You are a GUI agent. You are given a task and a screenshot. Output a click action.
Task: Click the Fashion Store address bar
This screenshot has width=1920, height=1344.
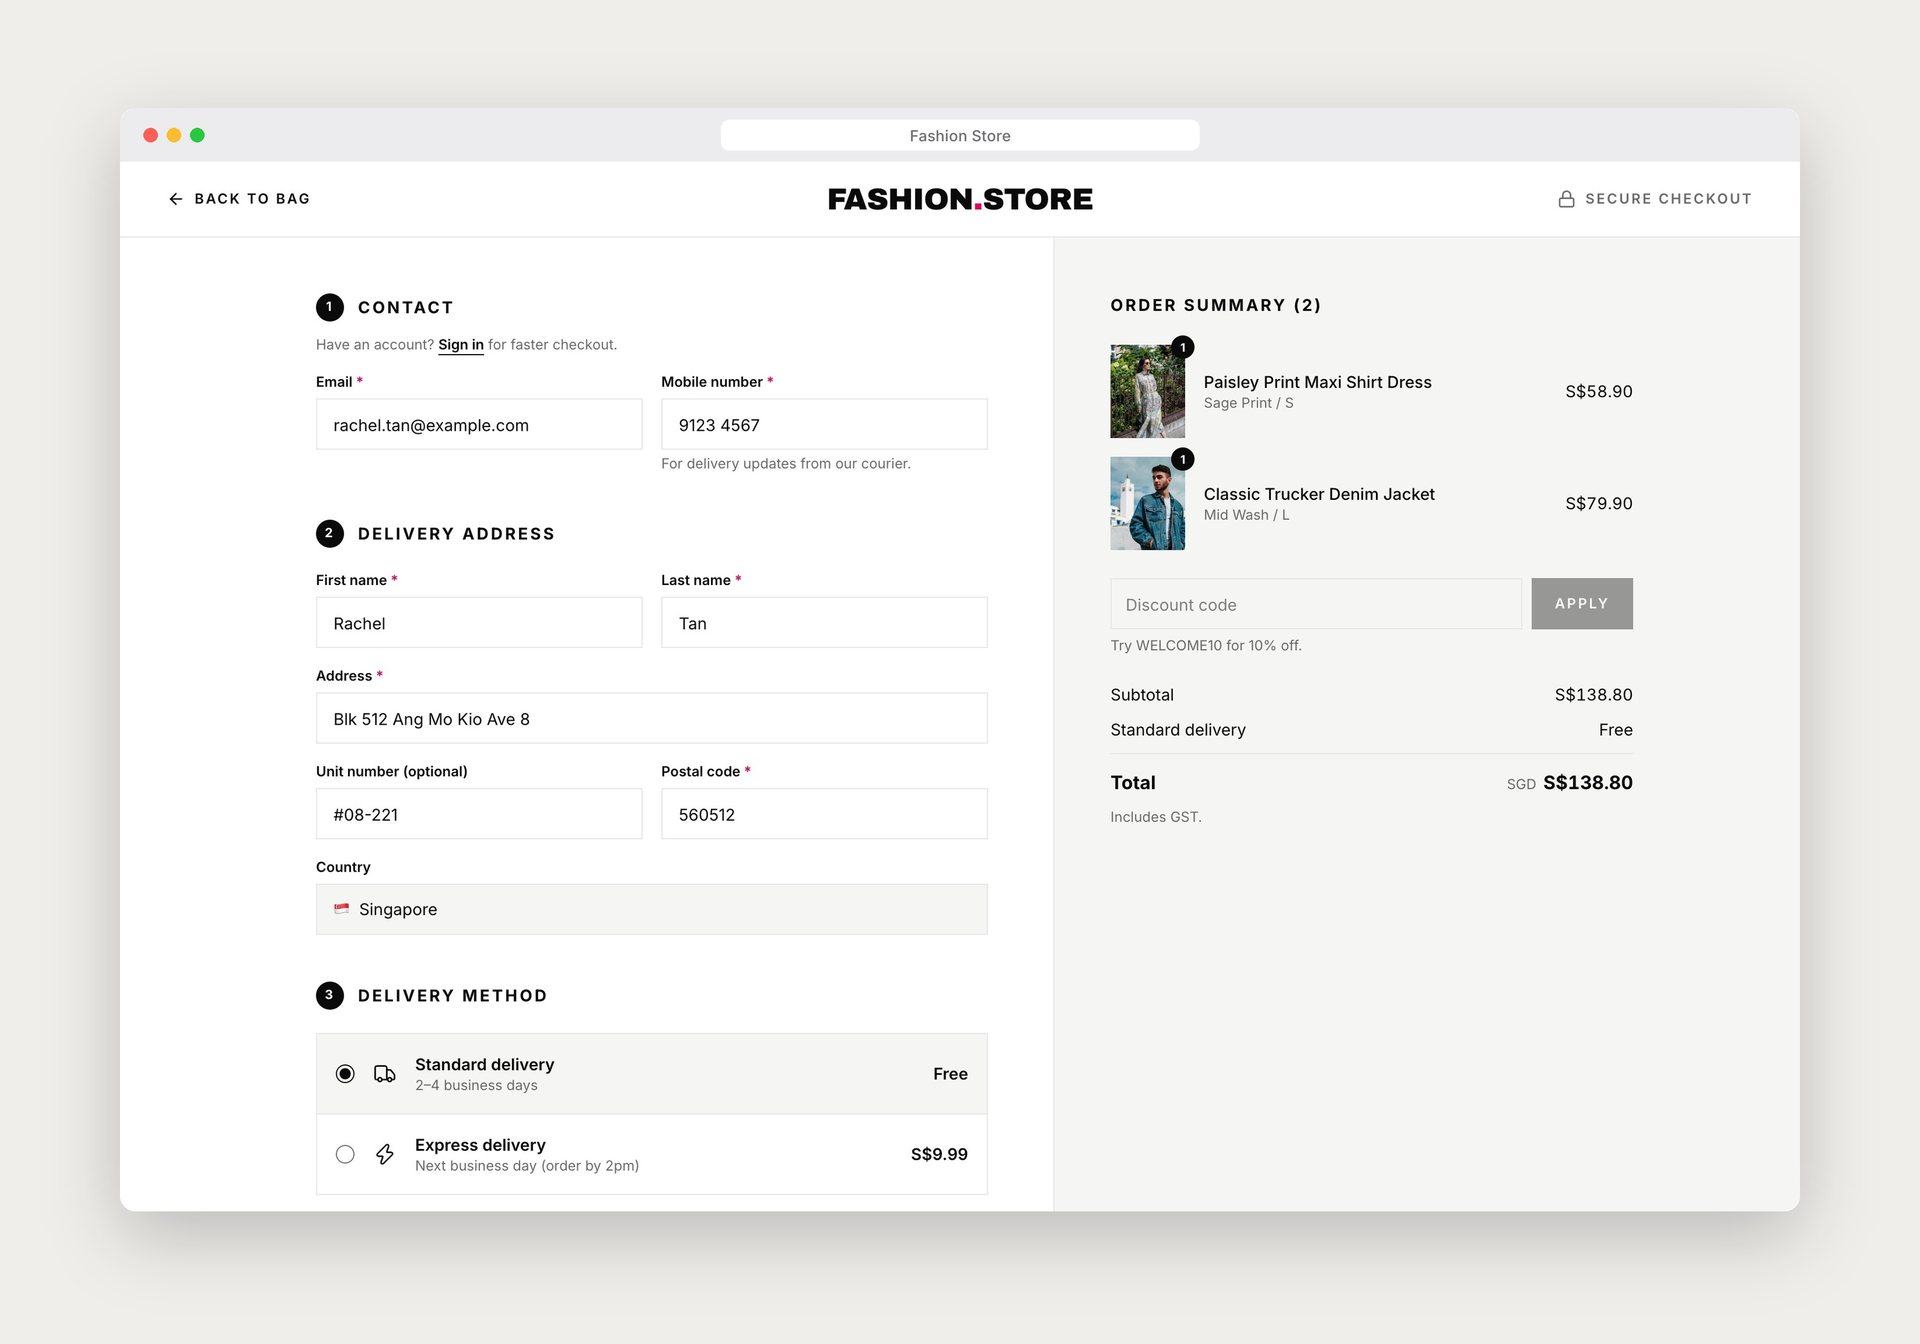[960, 135]
